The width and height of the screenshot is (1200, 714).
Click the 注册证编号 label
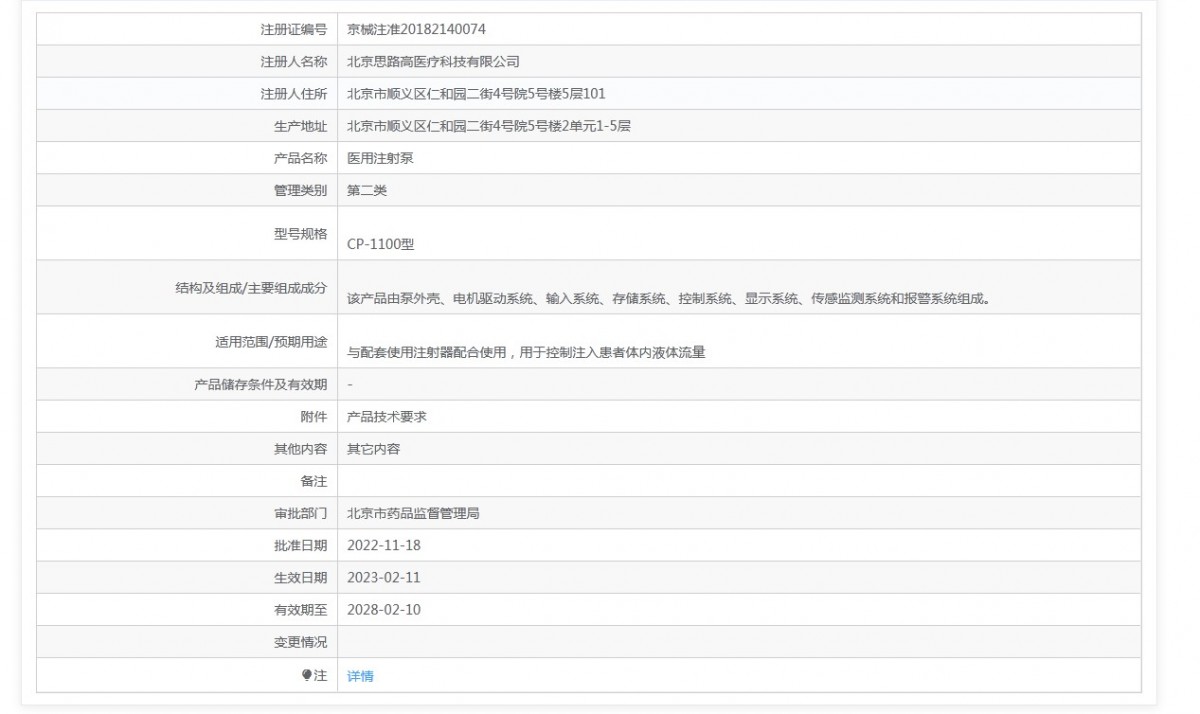(x=294, y=30)
